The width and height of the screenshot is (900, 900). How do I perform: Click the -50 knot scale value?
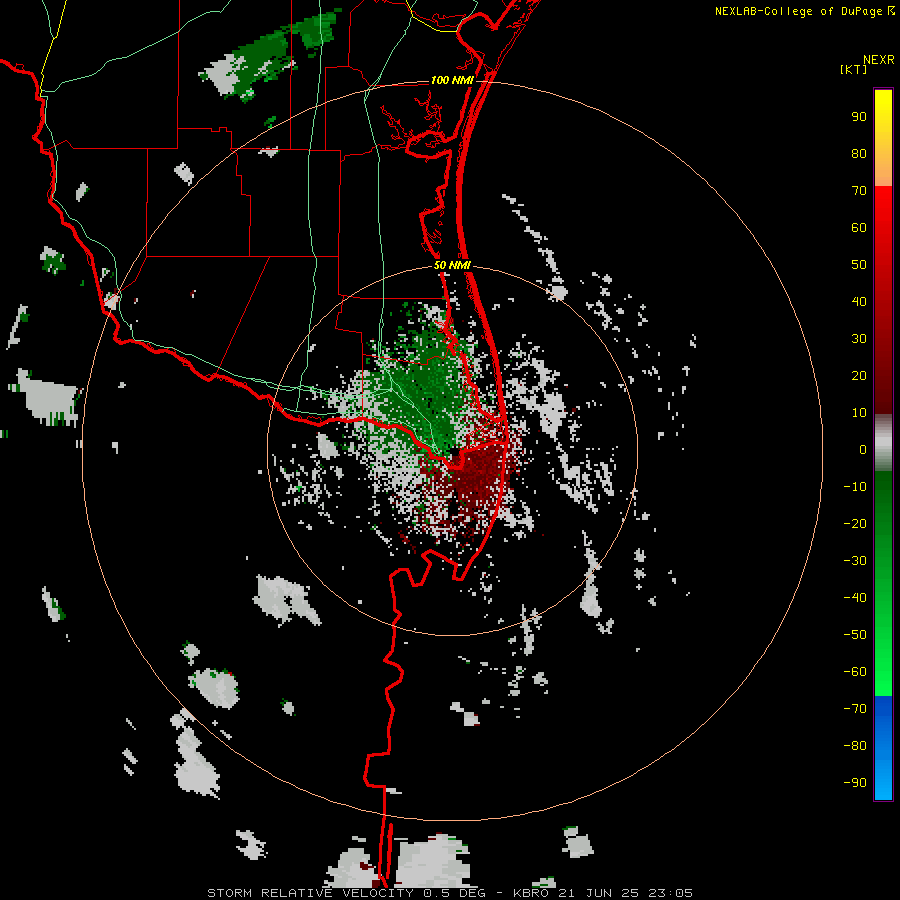855,635
